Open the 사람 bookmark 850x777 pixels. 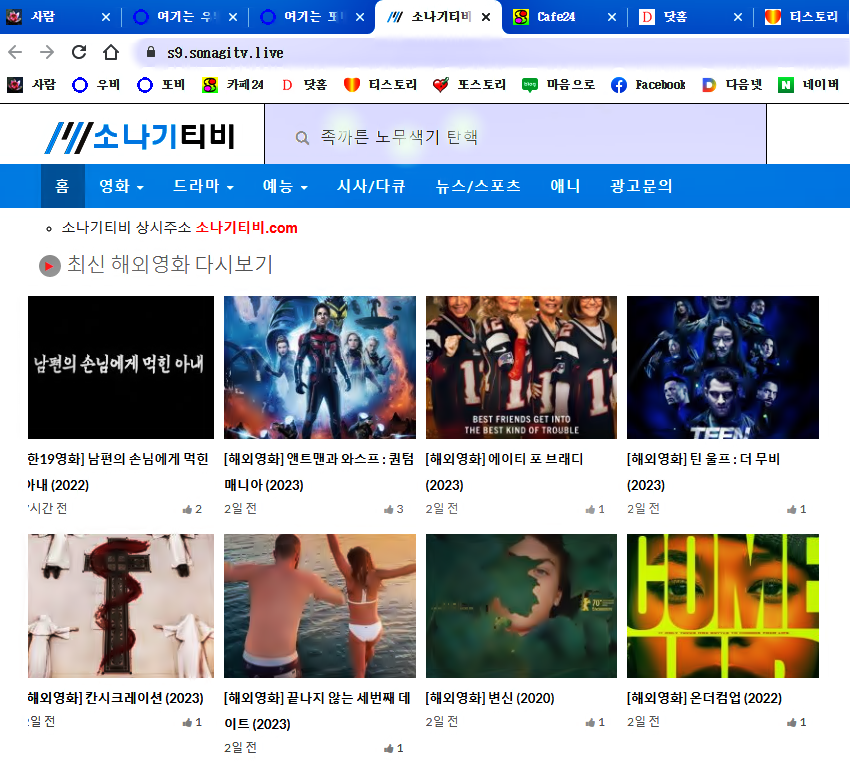[31, 85]
